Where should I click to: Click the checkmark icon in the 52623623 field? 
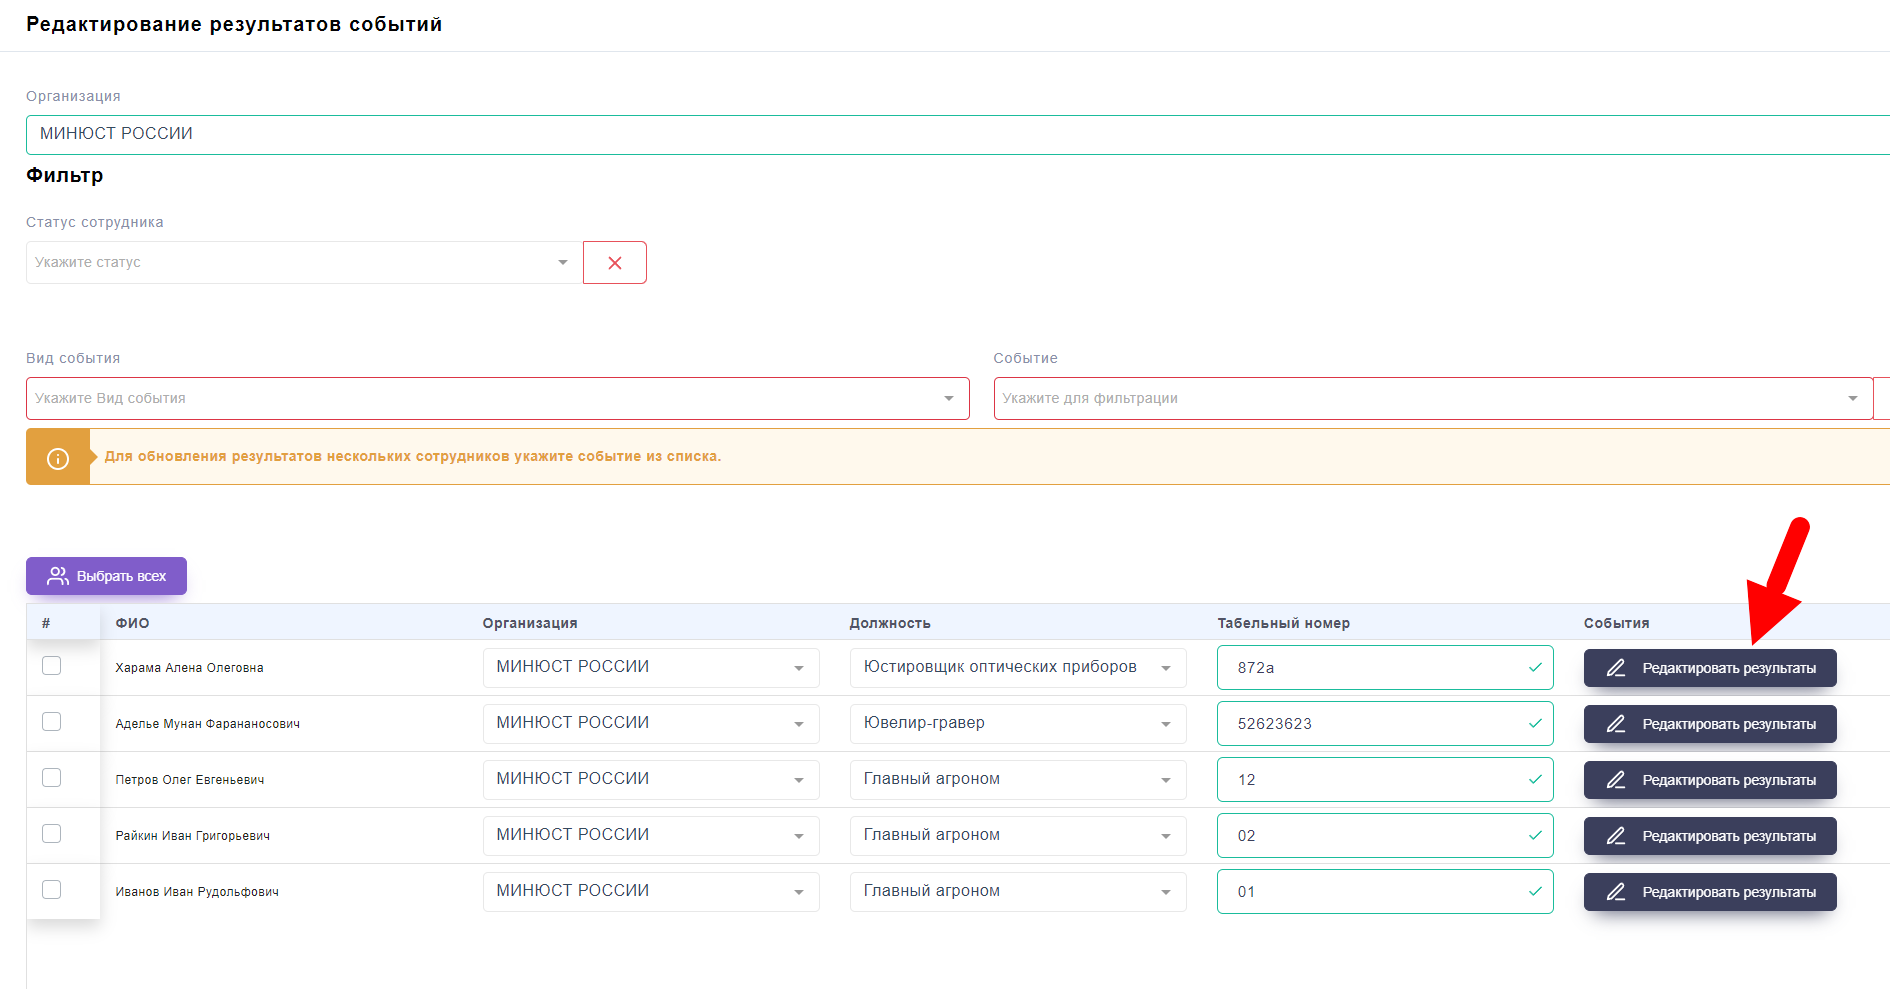(1534, 724)
